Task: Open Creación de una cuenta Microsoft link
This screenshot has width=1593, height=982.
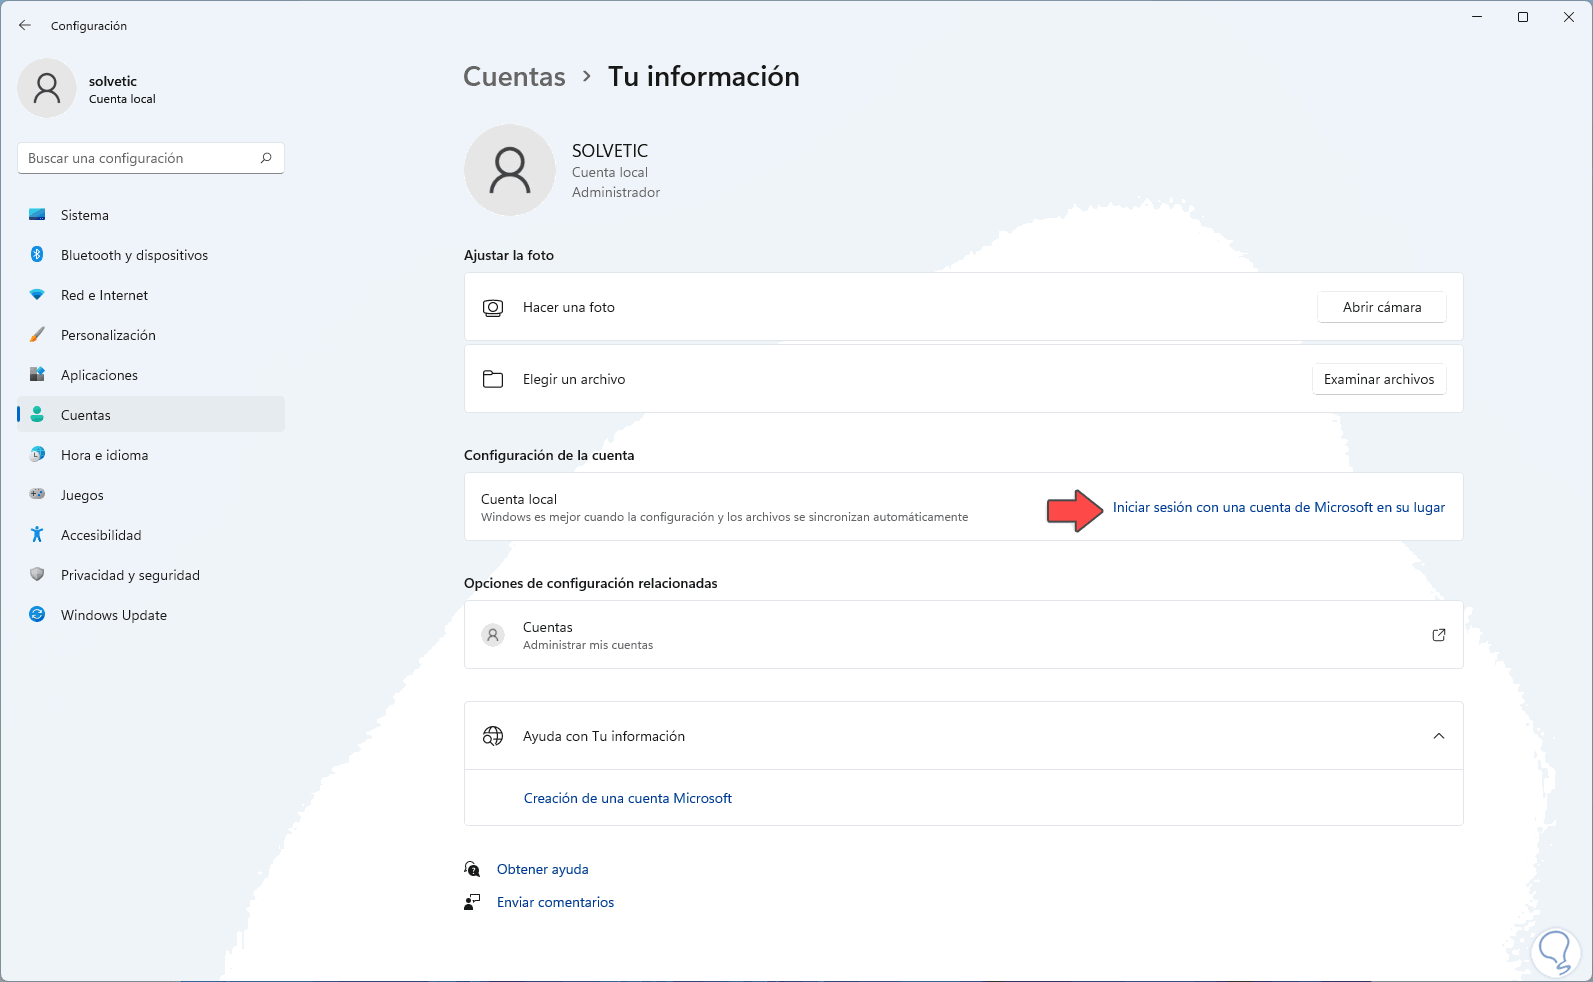Action: (628, 798)
